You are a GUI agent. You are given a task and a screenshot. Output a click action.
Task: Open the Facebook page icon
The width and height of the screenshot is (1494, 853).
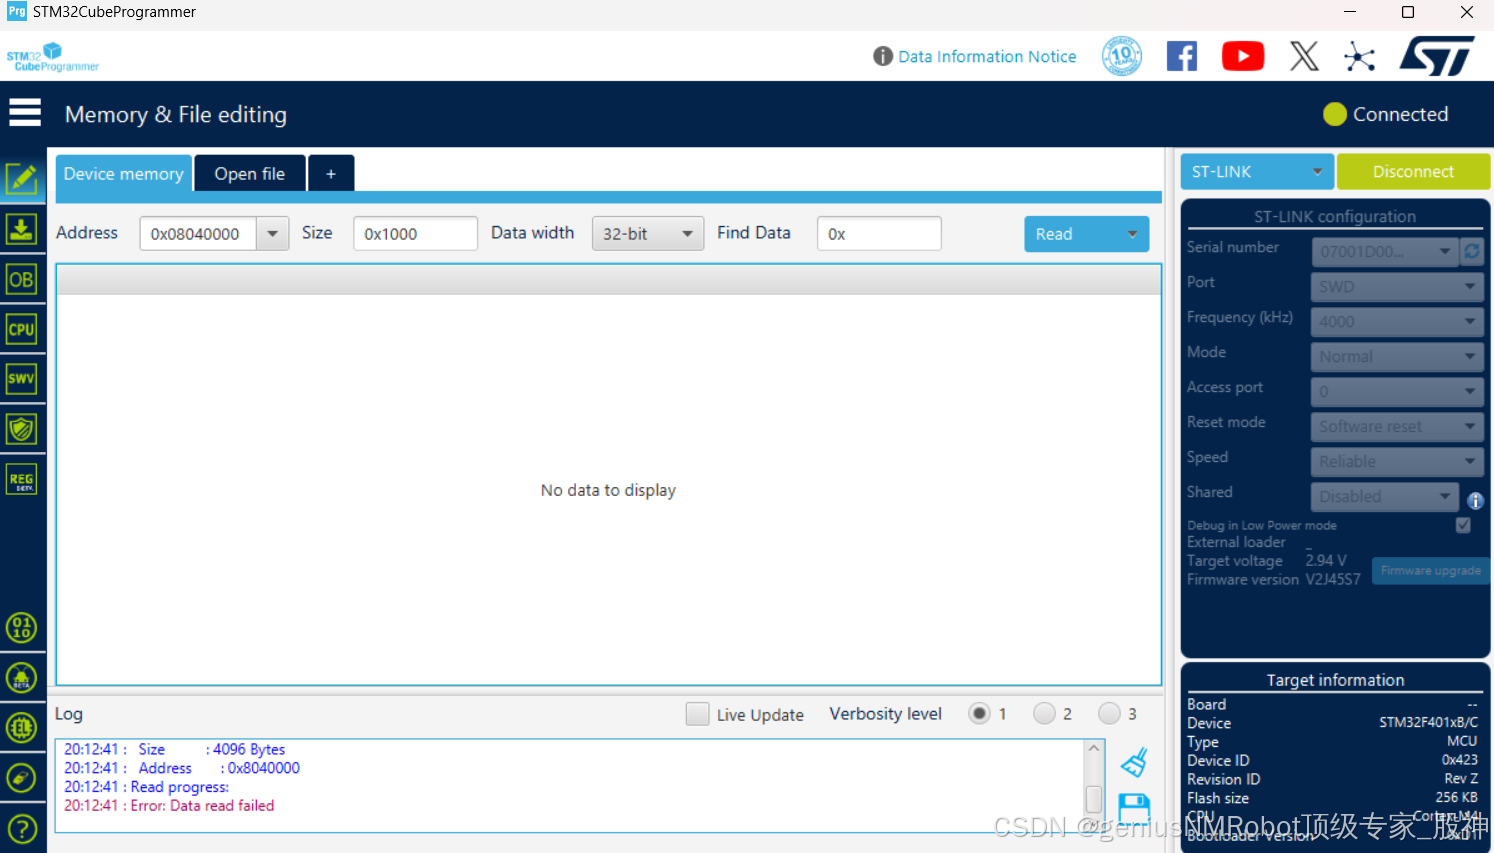point(1182,56)
